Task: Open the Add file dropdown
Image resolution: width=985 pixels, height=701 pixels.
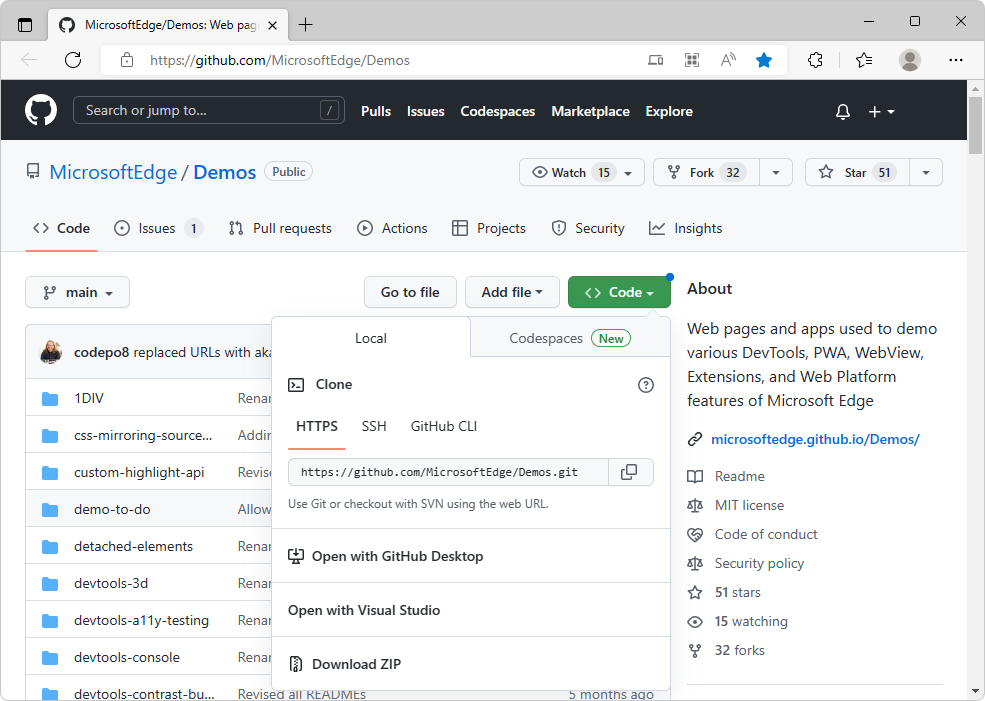Action: click(512, 292)
